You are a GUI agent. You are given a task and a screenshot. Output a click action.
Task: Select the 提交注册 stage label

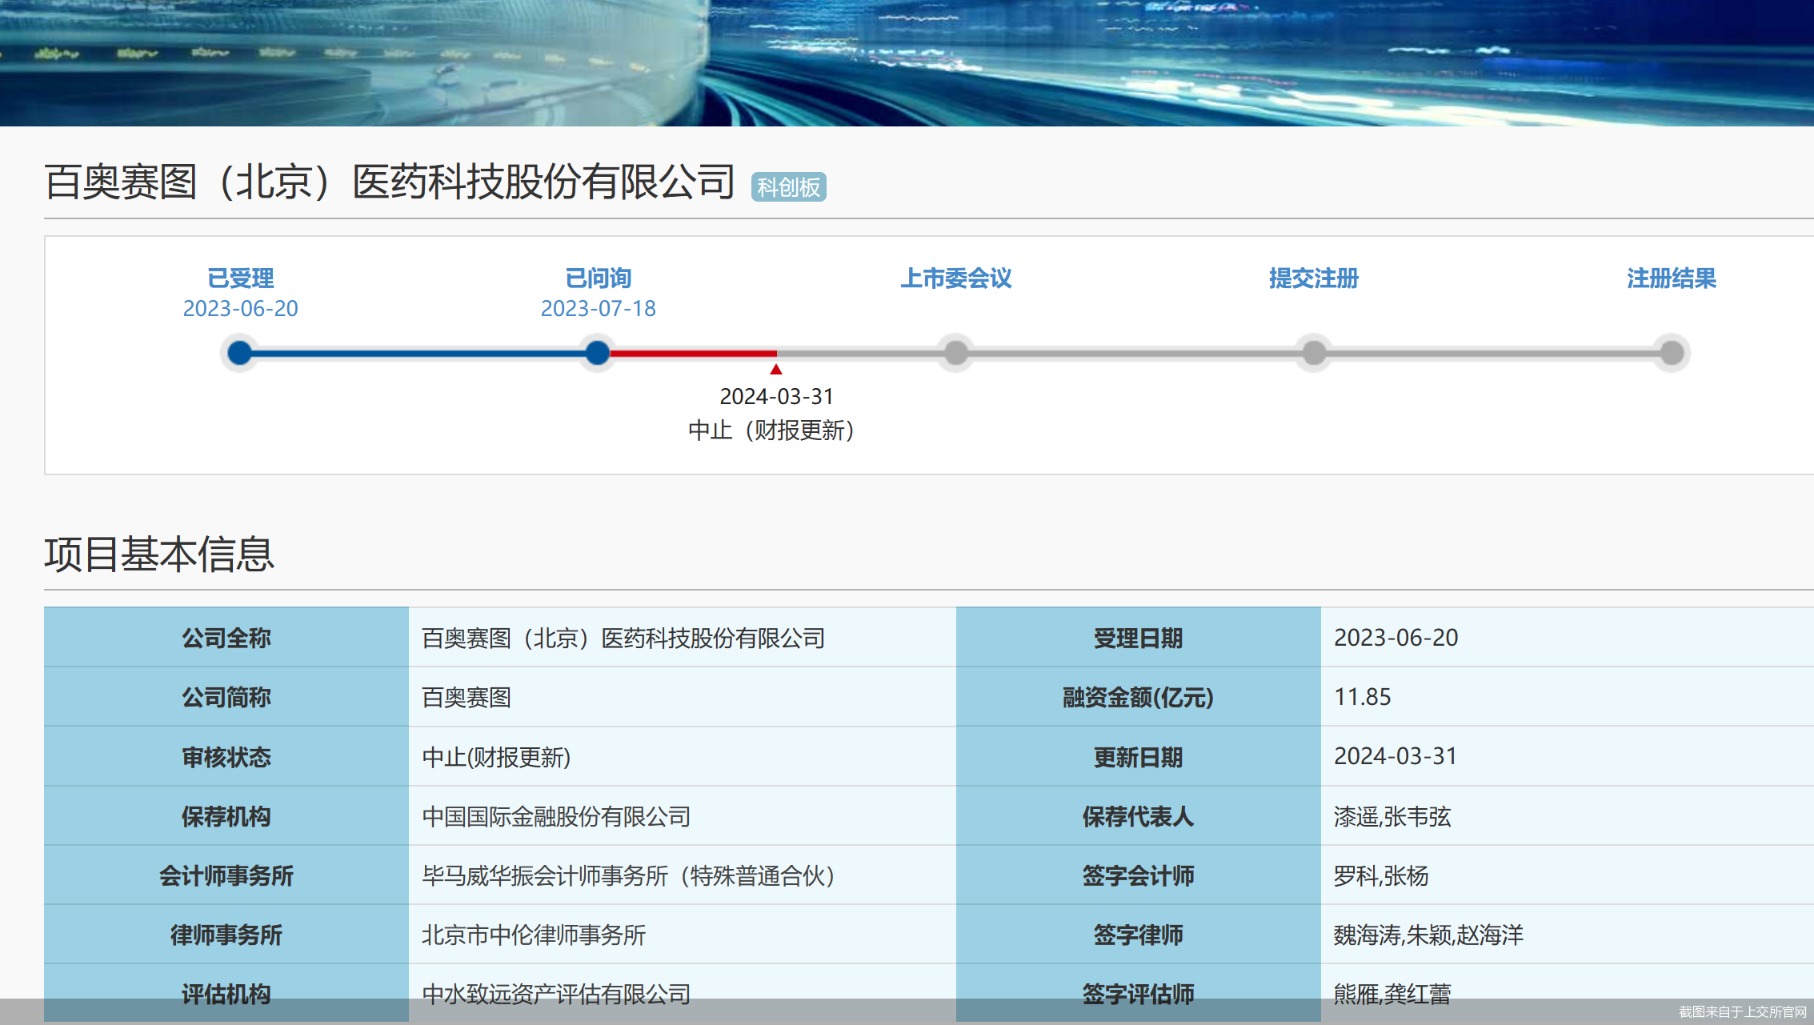point(1314,278)
